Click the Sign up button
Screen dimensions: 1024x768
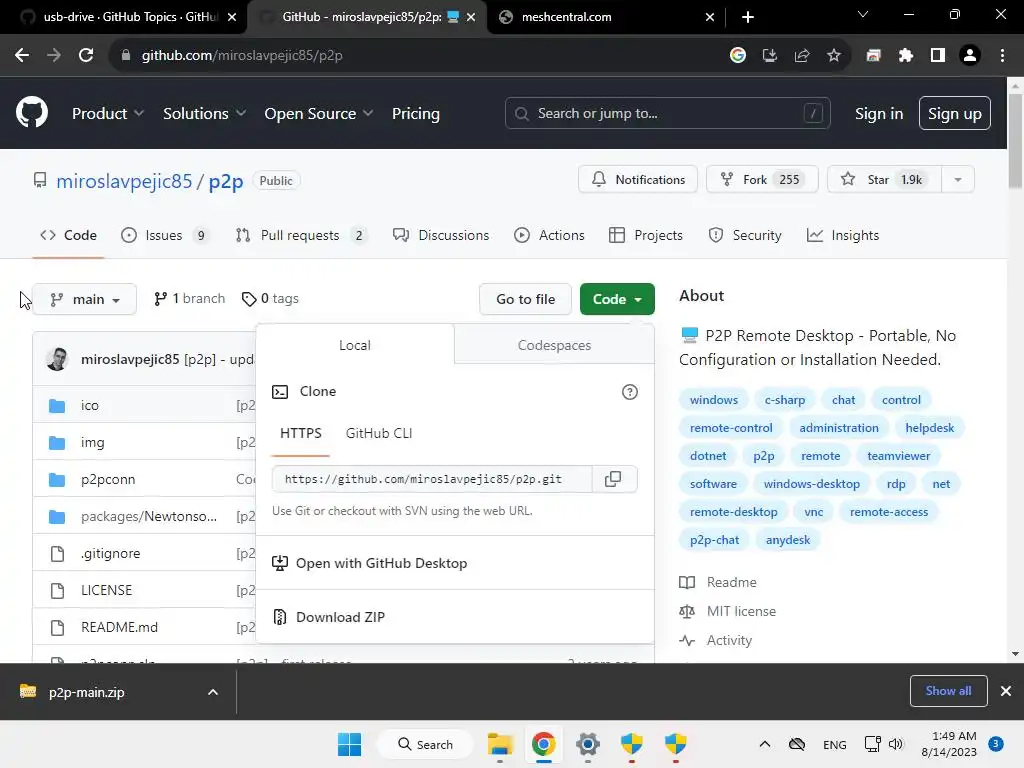point(955,114)
